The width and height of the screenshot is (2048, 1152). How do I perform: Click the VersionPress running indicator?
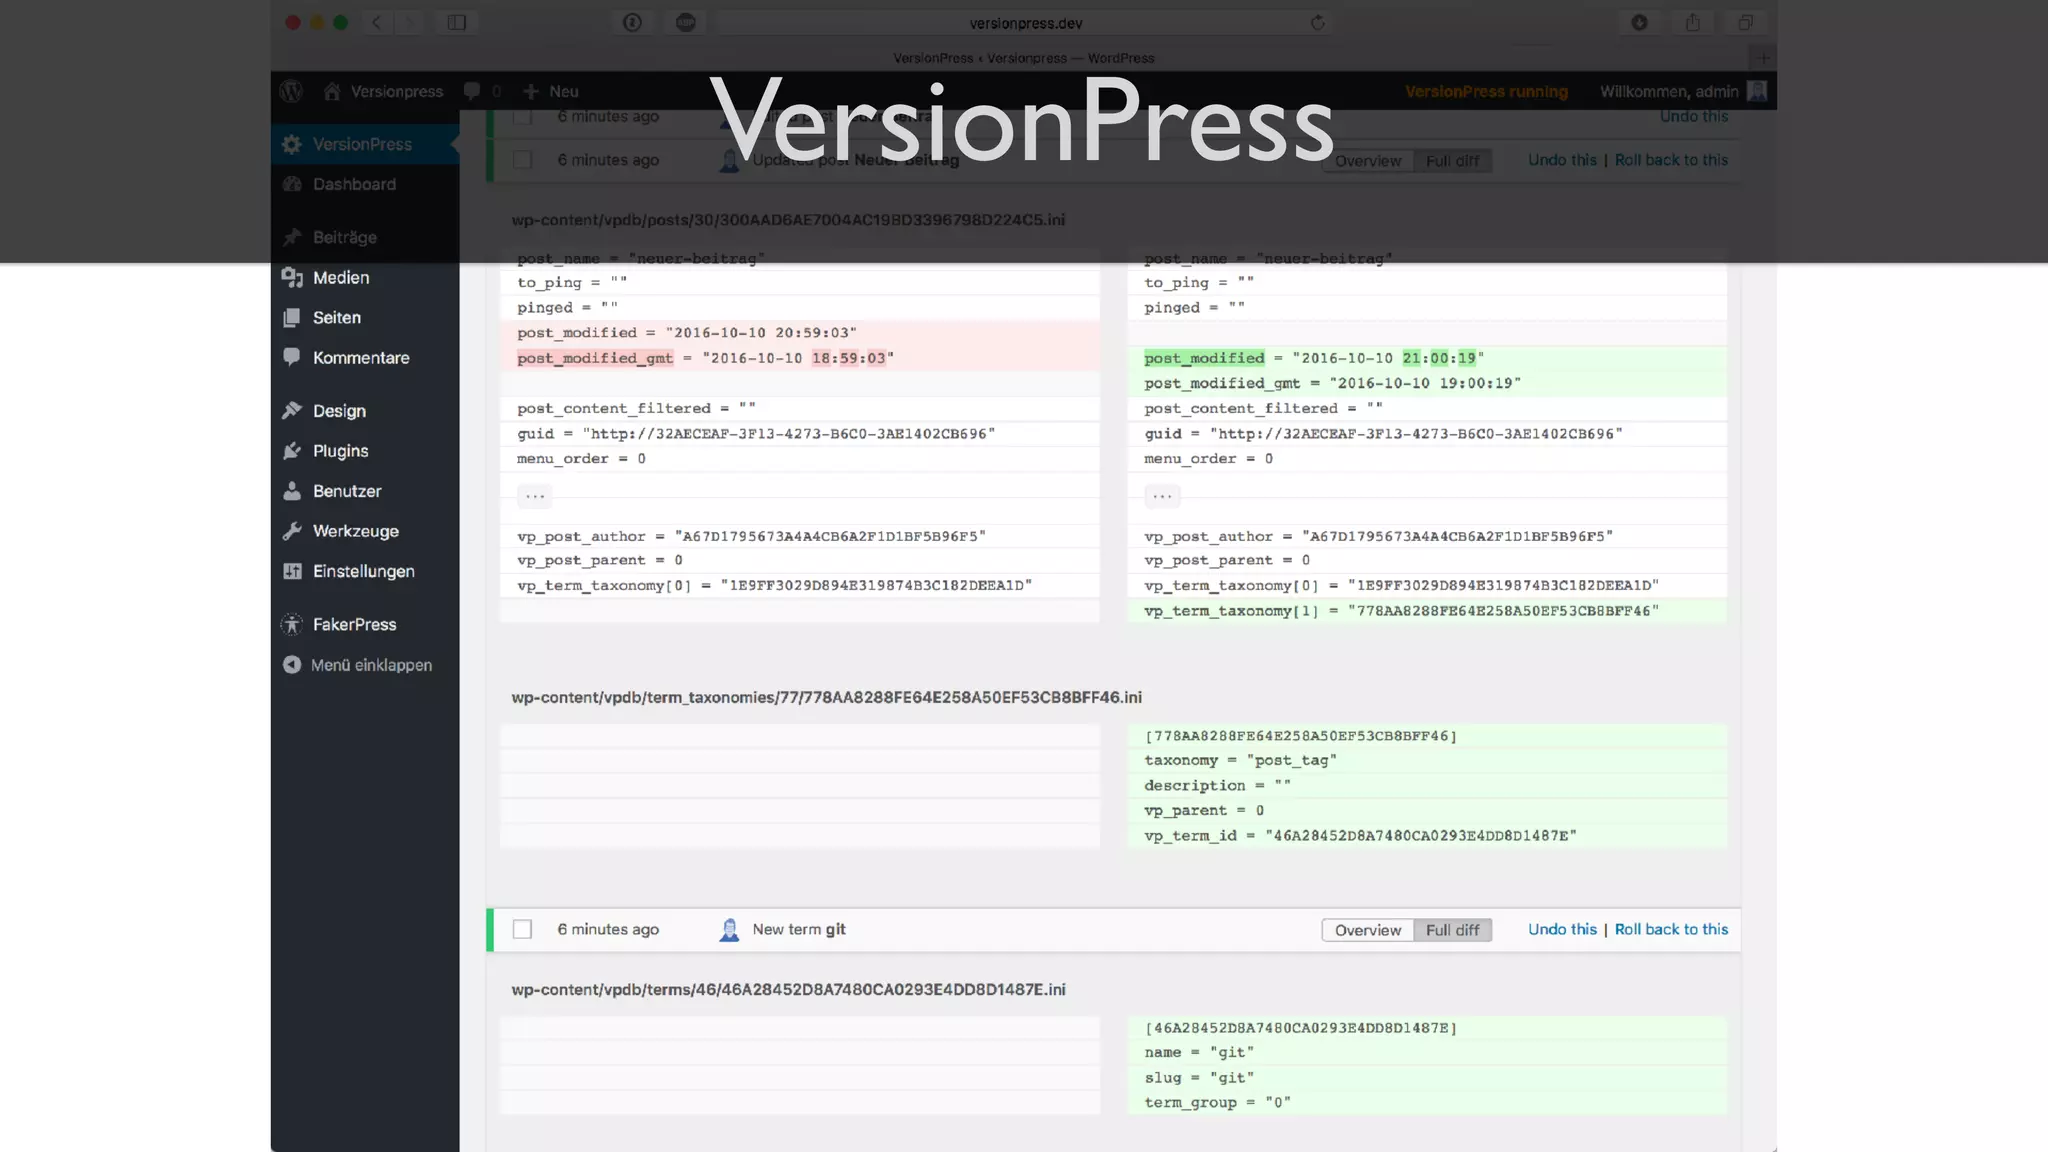[1486, 91]
